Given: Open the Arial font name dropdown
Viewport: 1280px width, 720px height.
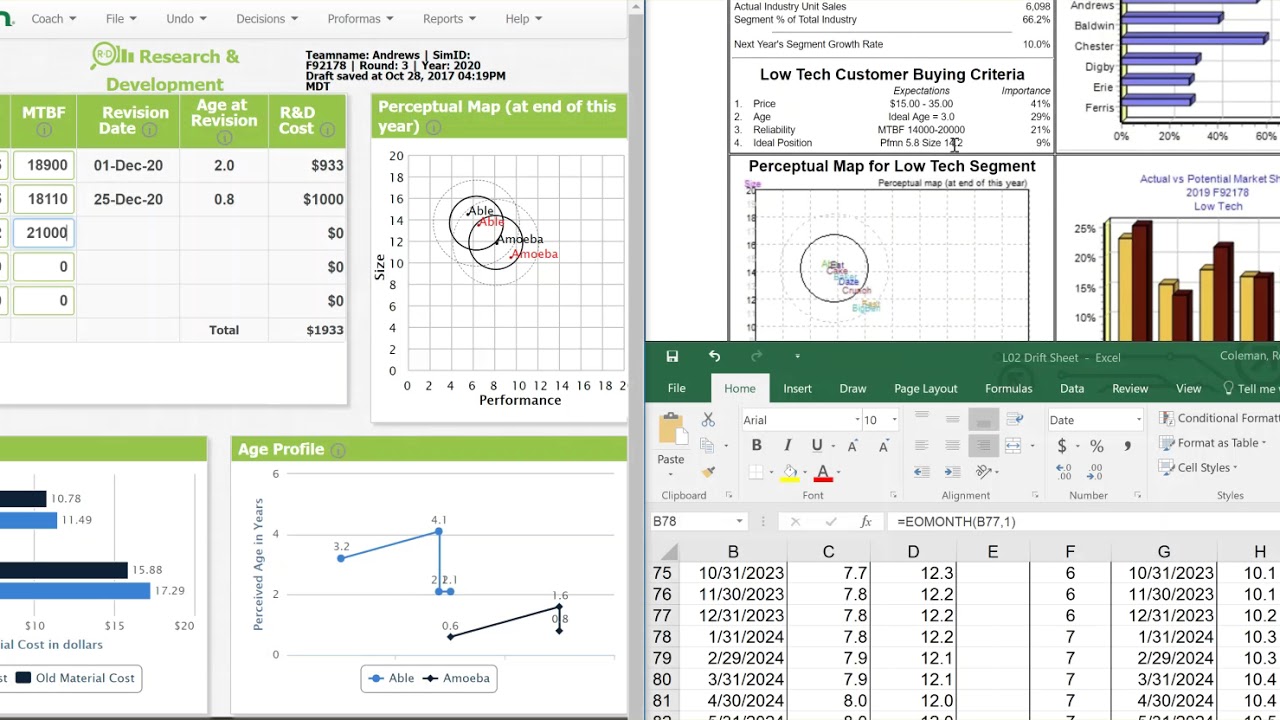Looking at the screenshot, I should pyautogui.click(x=857, y=420).
